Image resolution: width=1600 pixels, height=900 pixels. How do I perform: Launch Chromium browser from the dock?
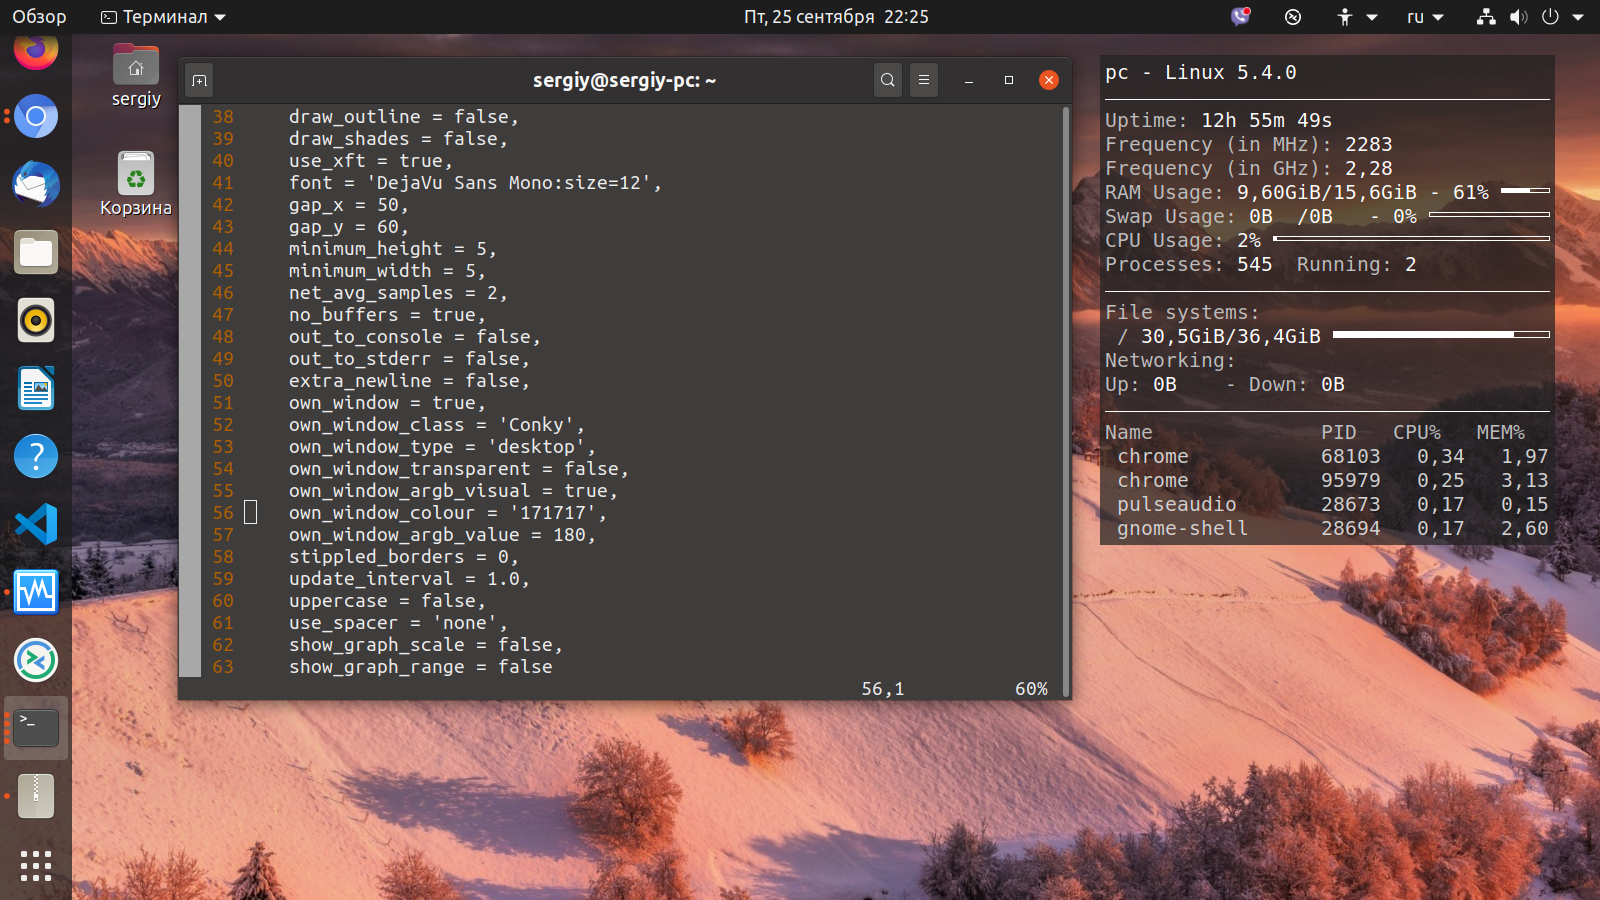[x=36, y=116]
